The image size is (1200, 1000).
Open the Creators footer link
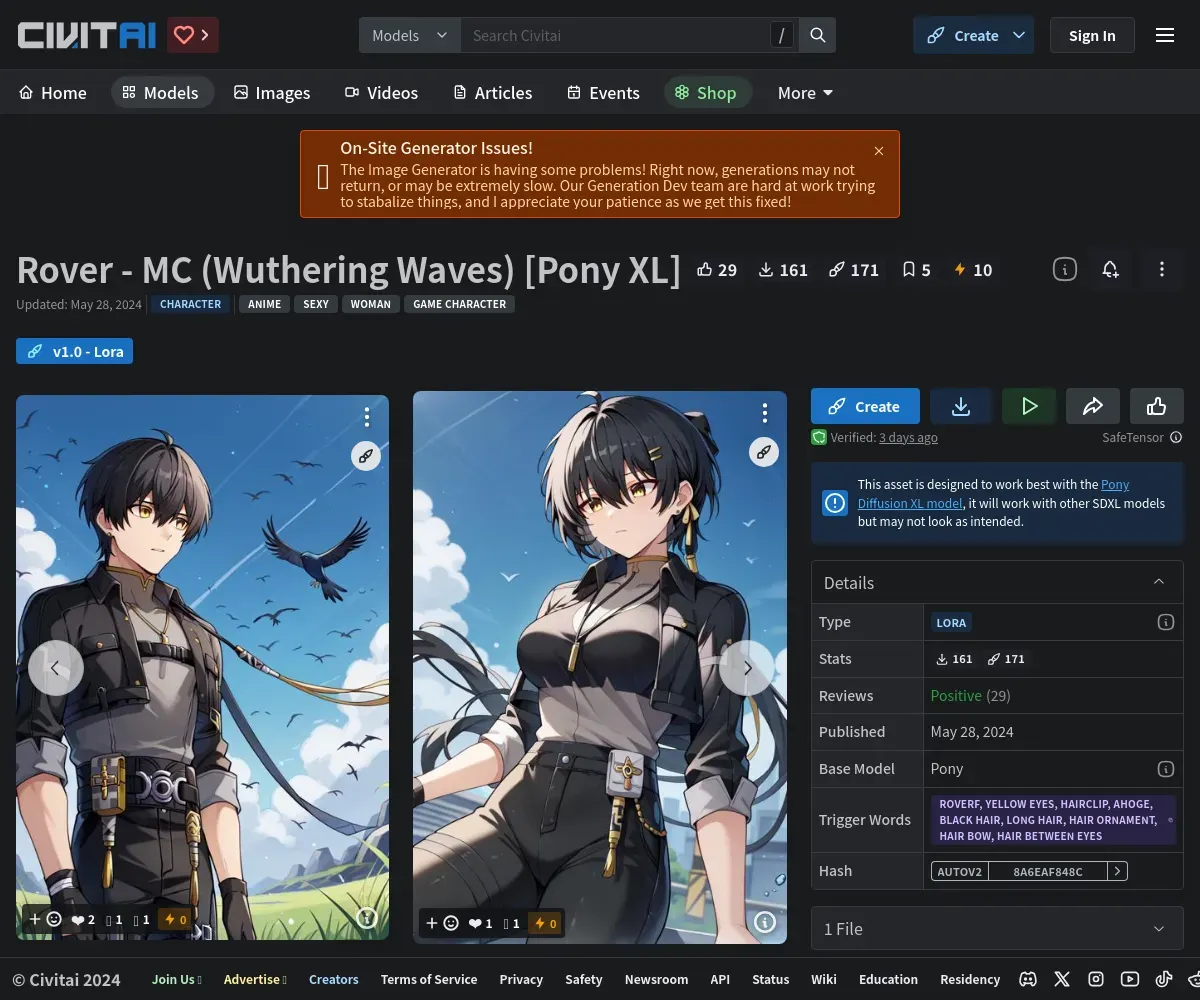click(333, 980)
